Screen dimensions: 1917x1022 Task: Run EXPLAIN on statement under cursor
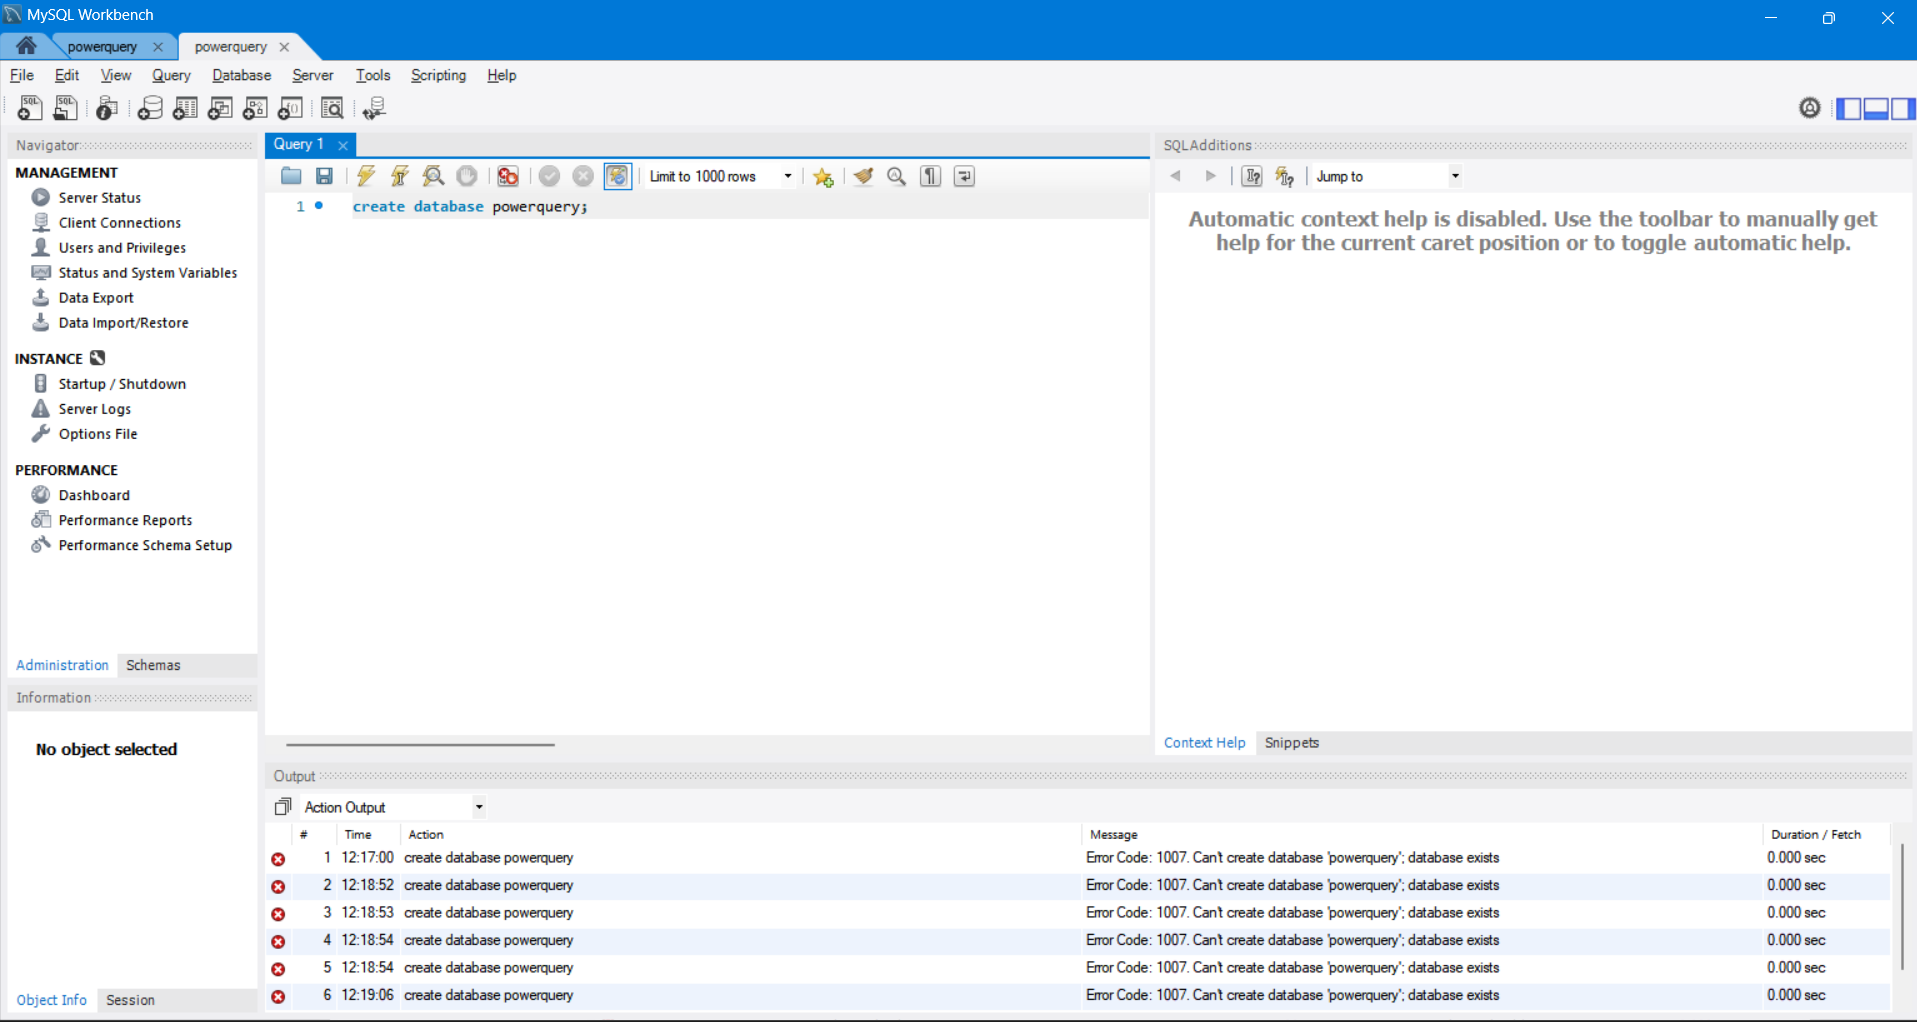(433, 176)
